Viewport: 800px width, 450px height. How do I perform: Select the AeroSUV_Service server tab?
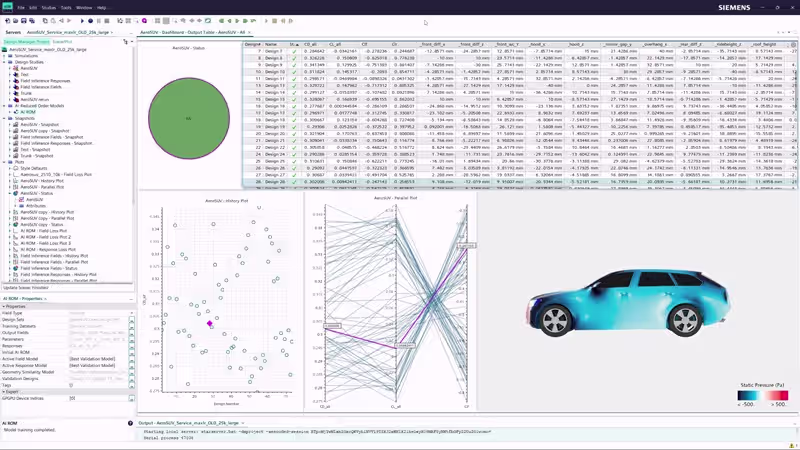(x=68, y=32)
